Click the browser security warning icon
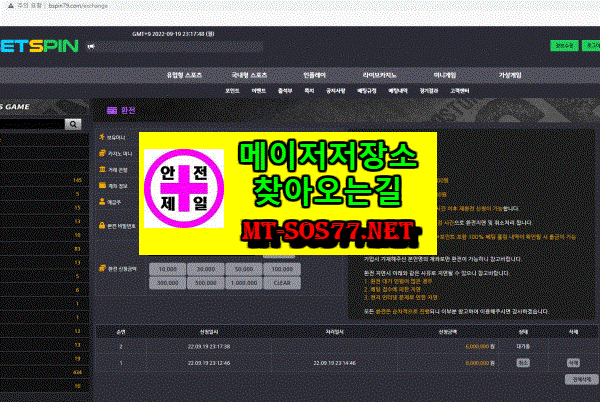600x402 pixels. coord(11,6)
